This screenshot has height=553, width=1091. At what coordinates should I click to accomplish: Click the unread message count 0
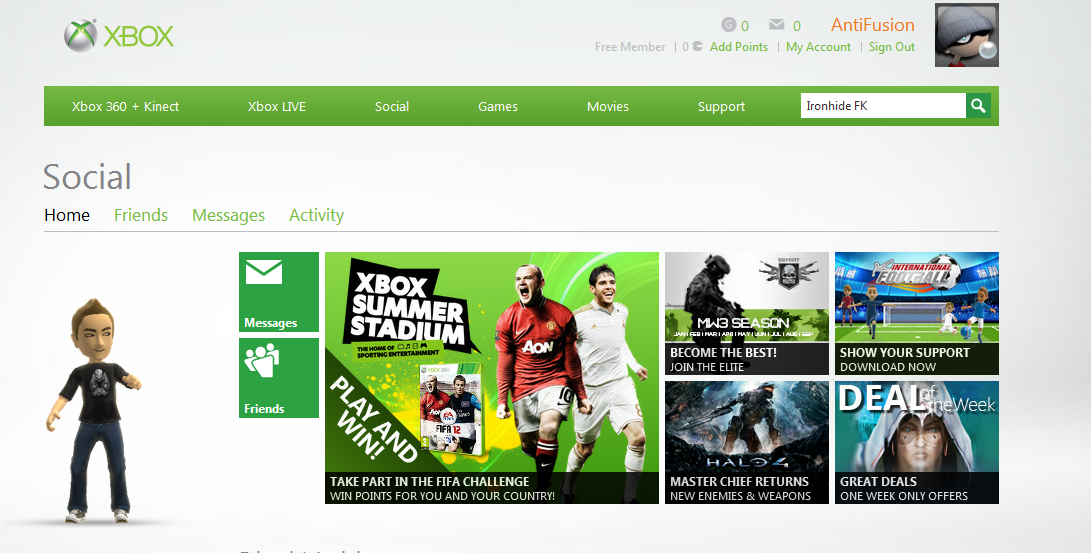797,26
